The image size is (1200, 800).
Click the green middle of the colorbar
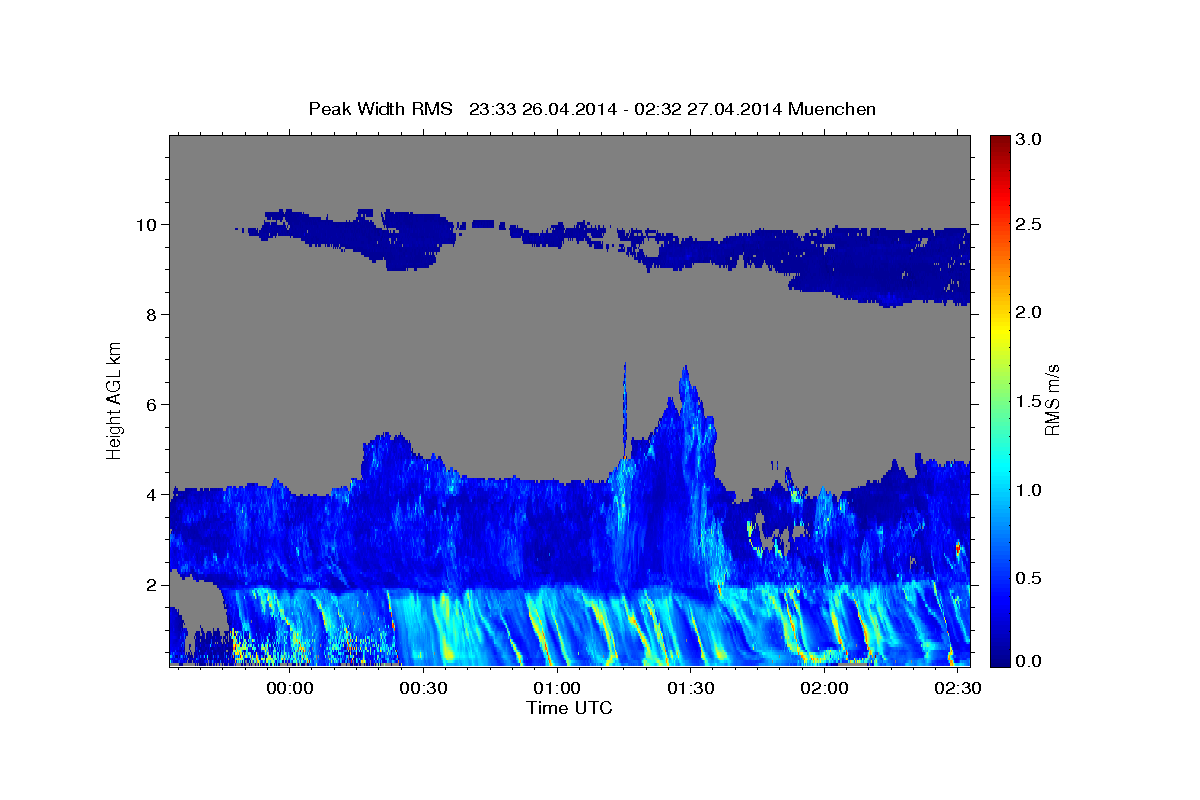coord(1000,400)
